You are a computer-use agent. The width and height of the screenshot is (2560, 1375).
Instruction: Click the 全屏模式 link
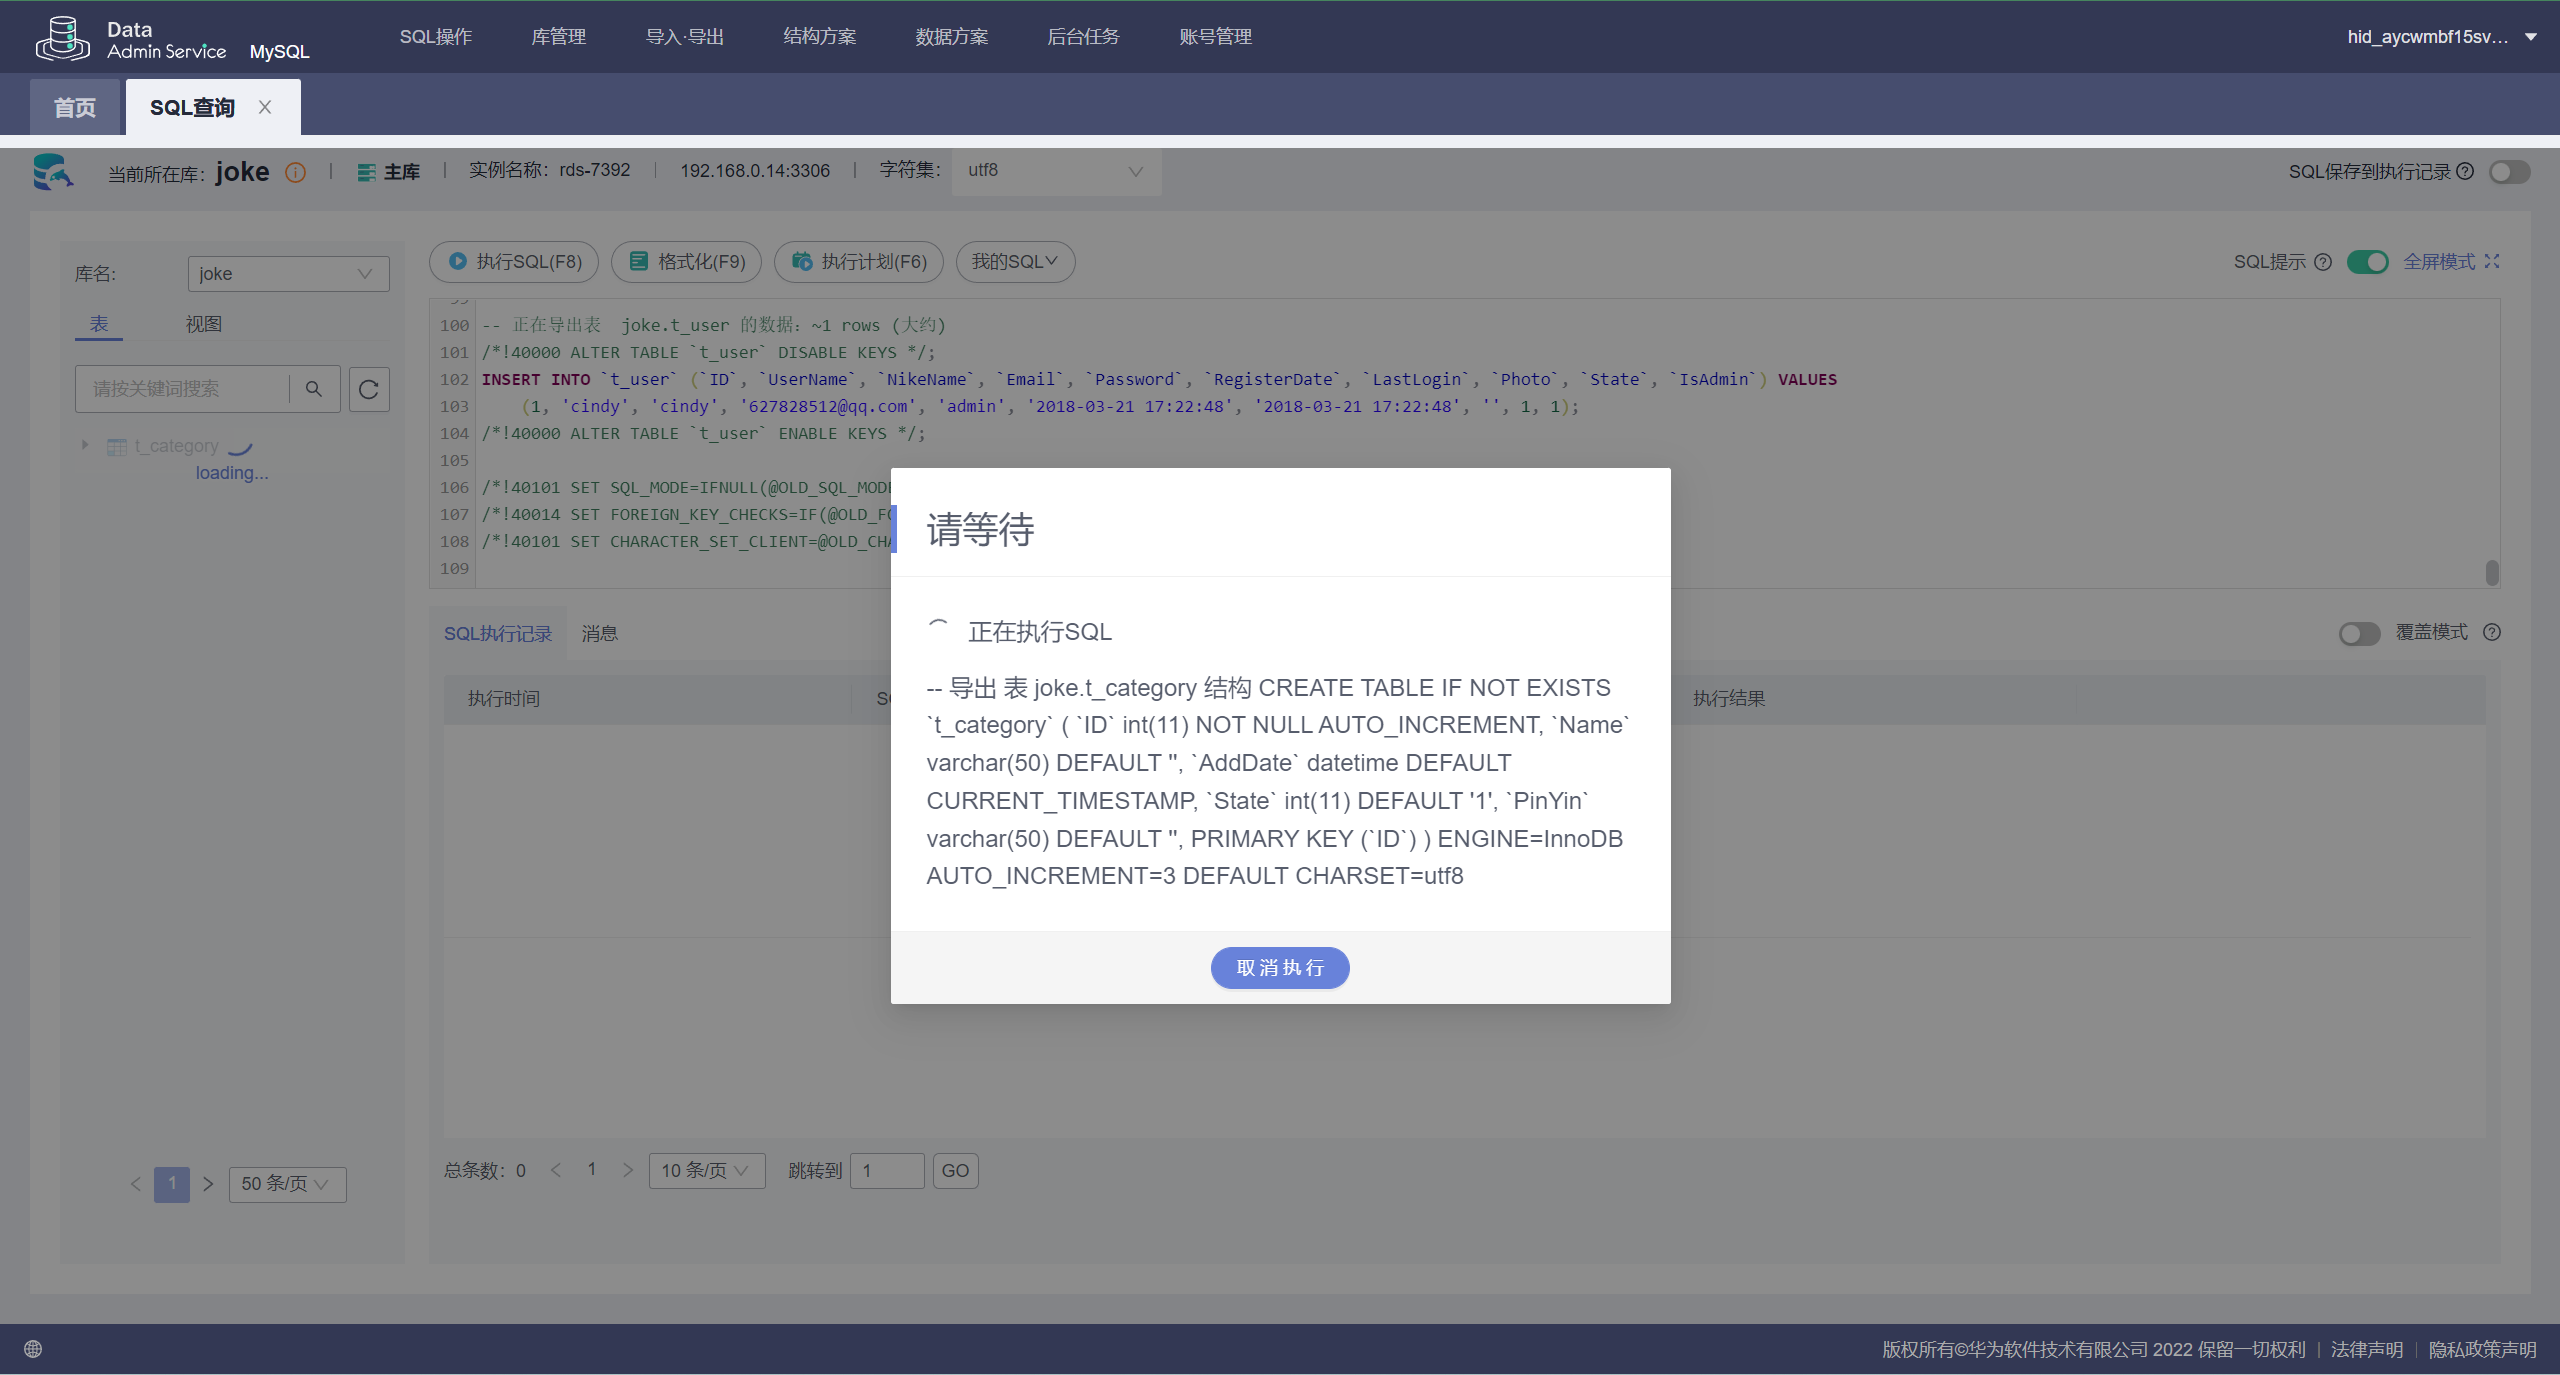2439,262
